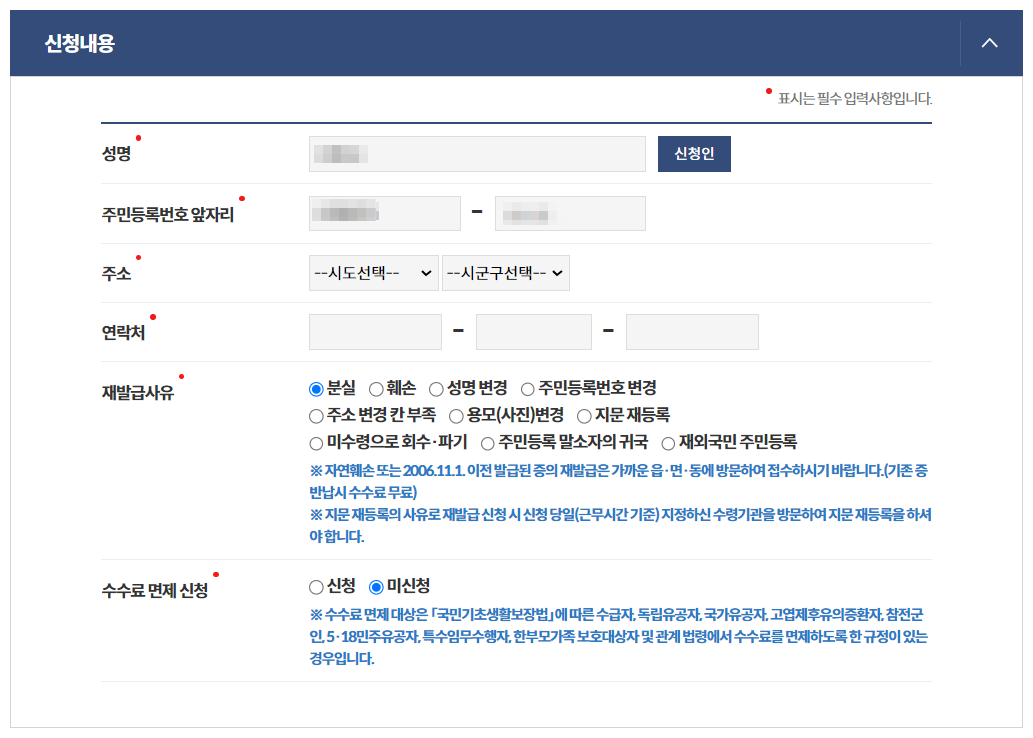Select 미수령으로 회수·파기 option
This screenshot has height=738, width=1033.
pos(316,443)
